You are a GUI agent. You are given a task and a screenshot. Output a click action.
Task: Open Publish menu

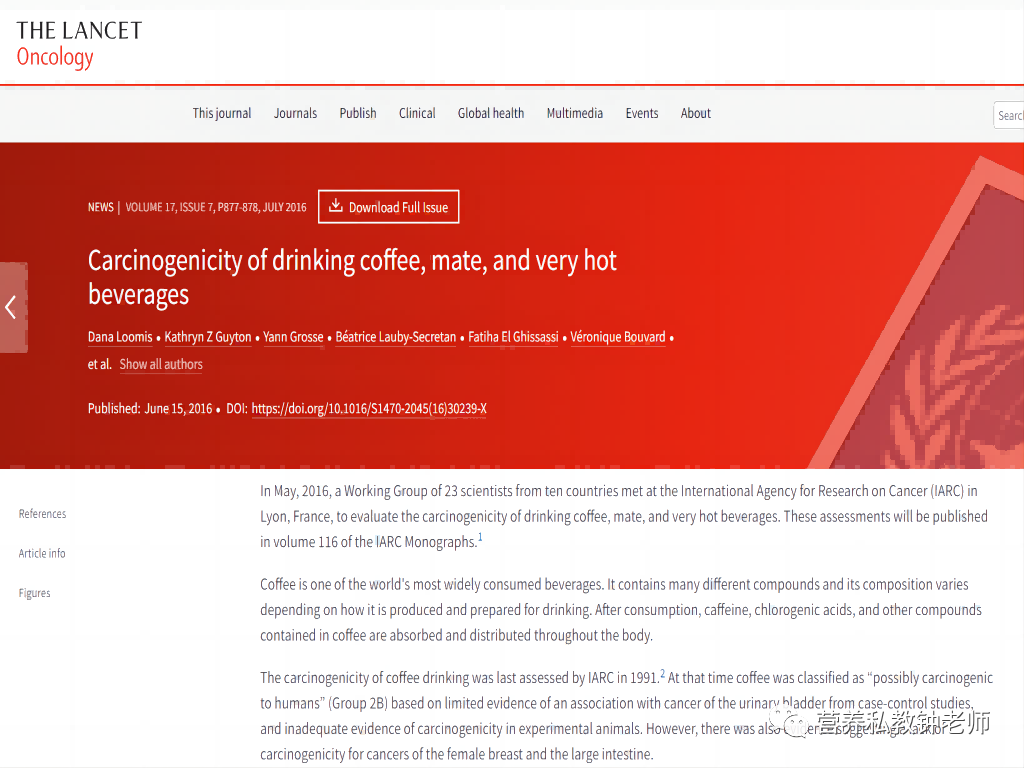358,114
